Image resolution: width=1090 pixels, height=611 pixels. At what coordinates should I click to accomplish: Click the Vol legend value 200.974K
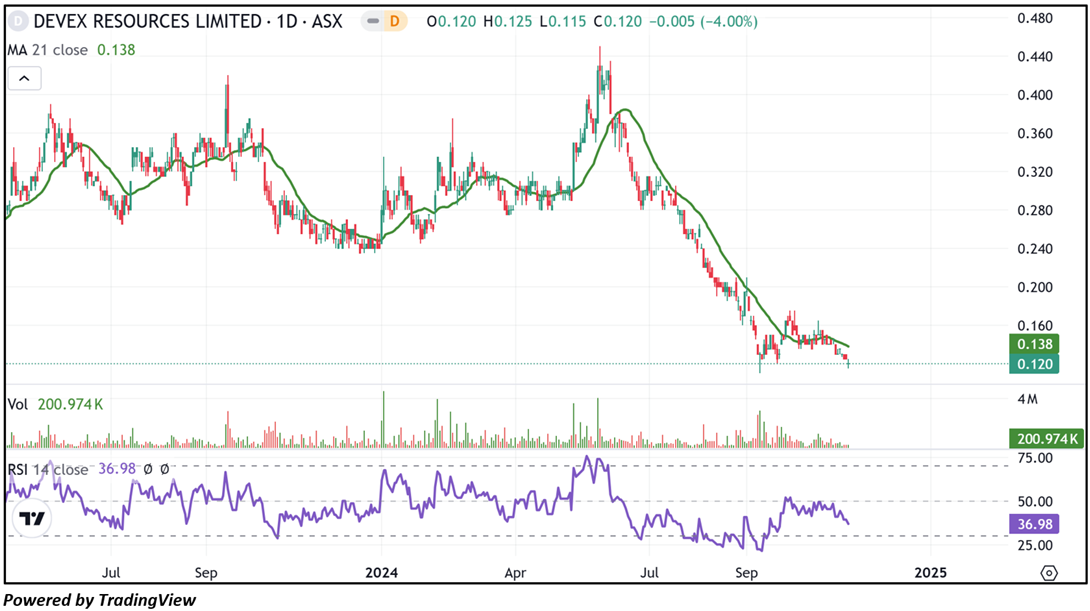coord(70,405)
